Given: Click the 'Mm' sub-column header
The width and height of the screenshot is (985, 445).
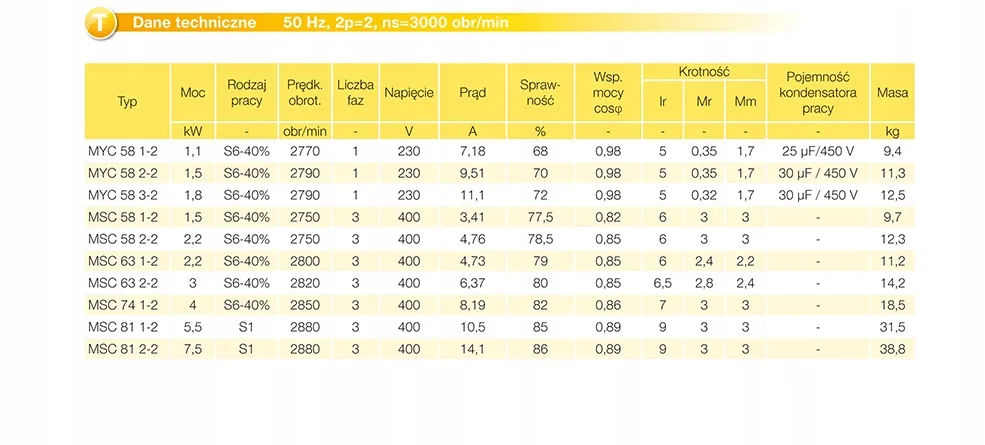Looking at the screenshot, I should [x=745, y=101].
